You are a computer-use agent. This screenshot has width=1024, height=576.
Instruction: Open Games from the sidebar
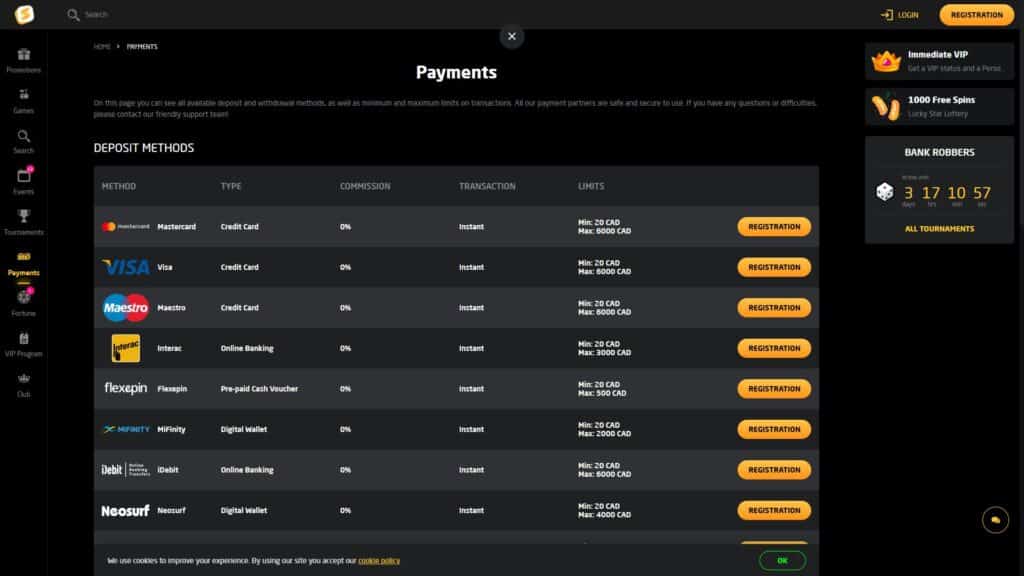coord(24,101)
